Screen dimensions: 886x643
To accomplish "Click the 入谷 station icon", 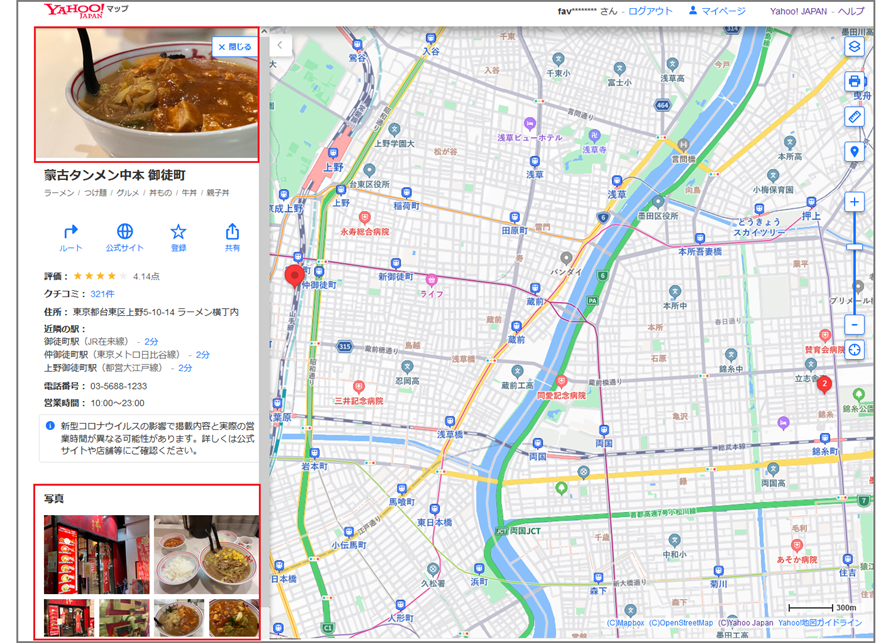I will pos(431,38).
